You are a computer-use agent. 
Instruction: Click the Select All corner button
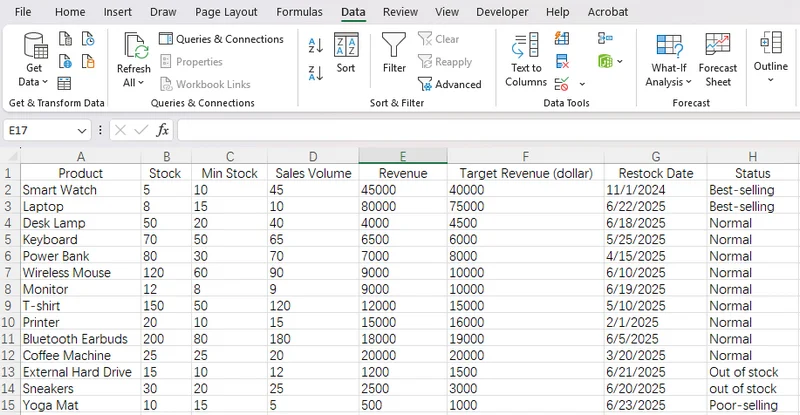10,156
